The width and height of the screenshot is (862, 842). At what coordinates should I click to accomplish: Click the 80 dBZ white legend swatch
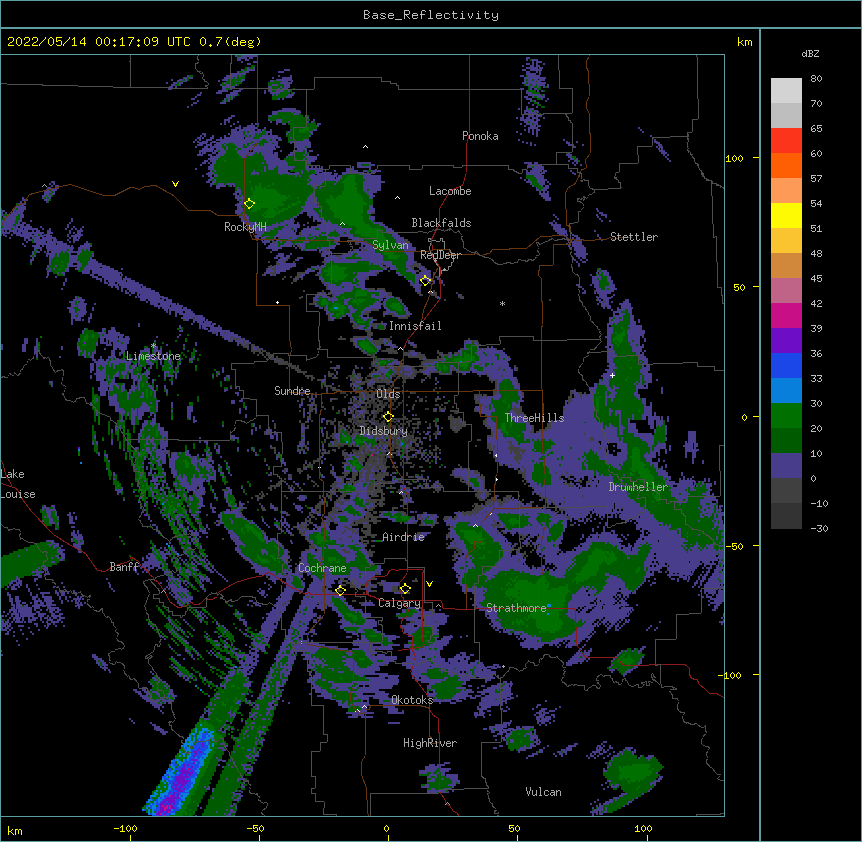point(786,90)
